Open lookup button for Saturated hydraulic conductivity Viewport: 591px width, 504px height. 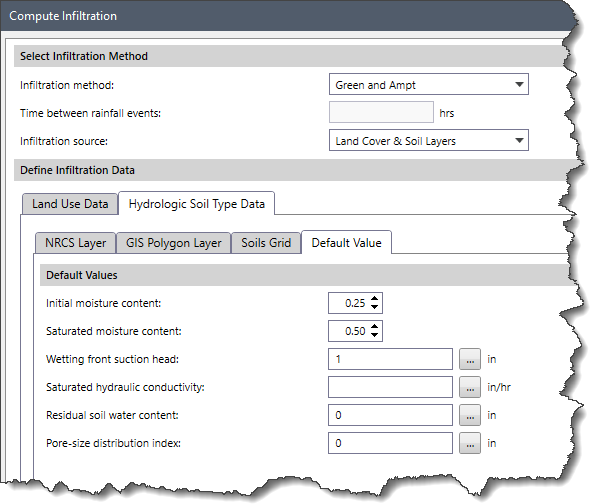click(470, 387)
